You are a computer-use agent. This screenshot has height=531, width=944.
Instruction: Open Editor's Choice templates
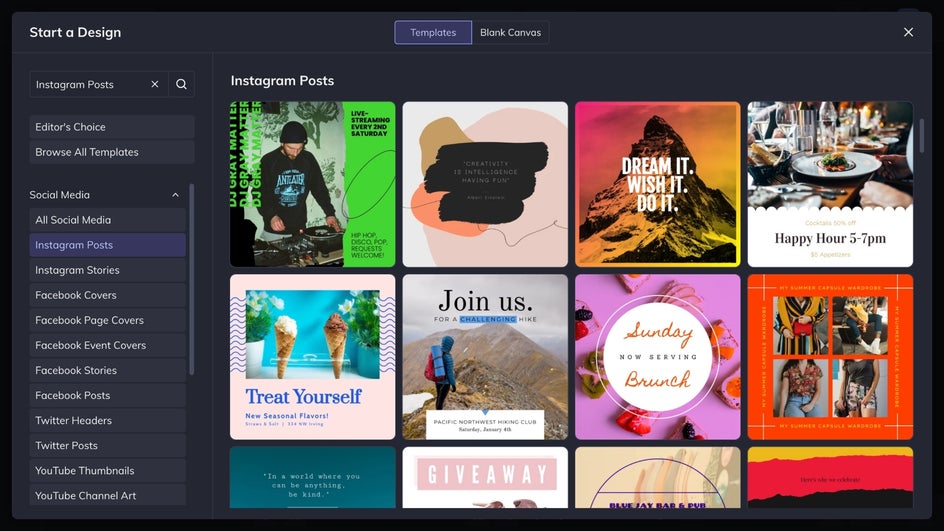point(112,127)
